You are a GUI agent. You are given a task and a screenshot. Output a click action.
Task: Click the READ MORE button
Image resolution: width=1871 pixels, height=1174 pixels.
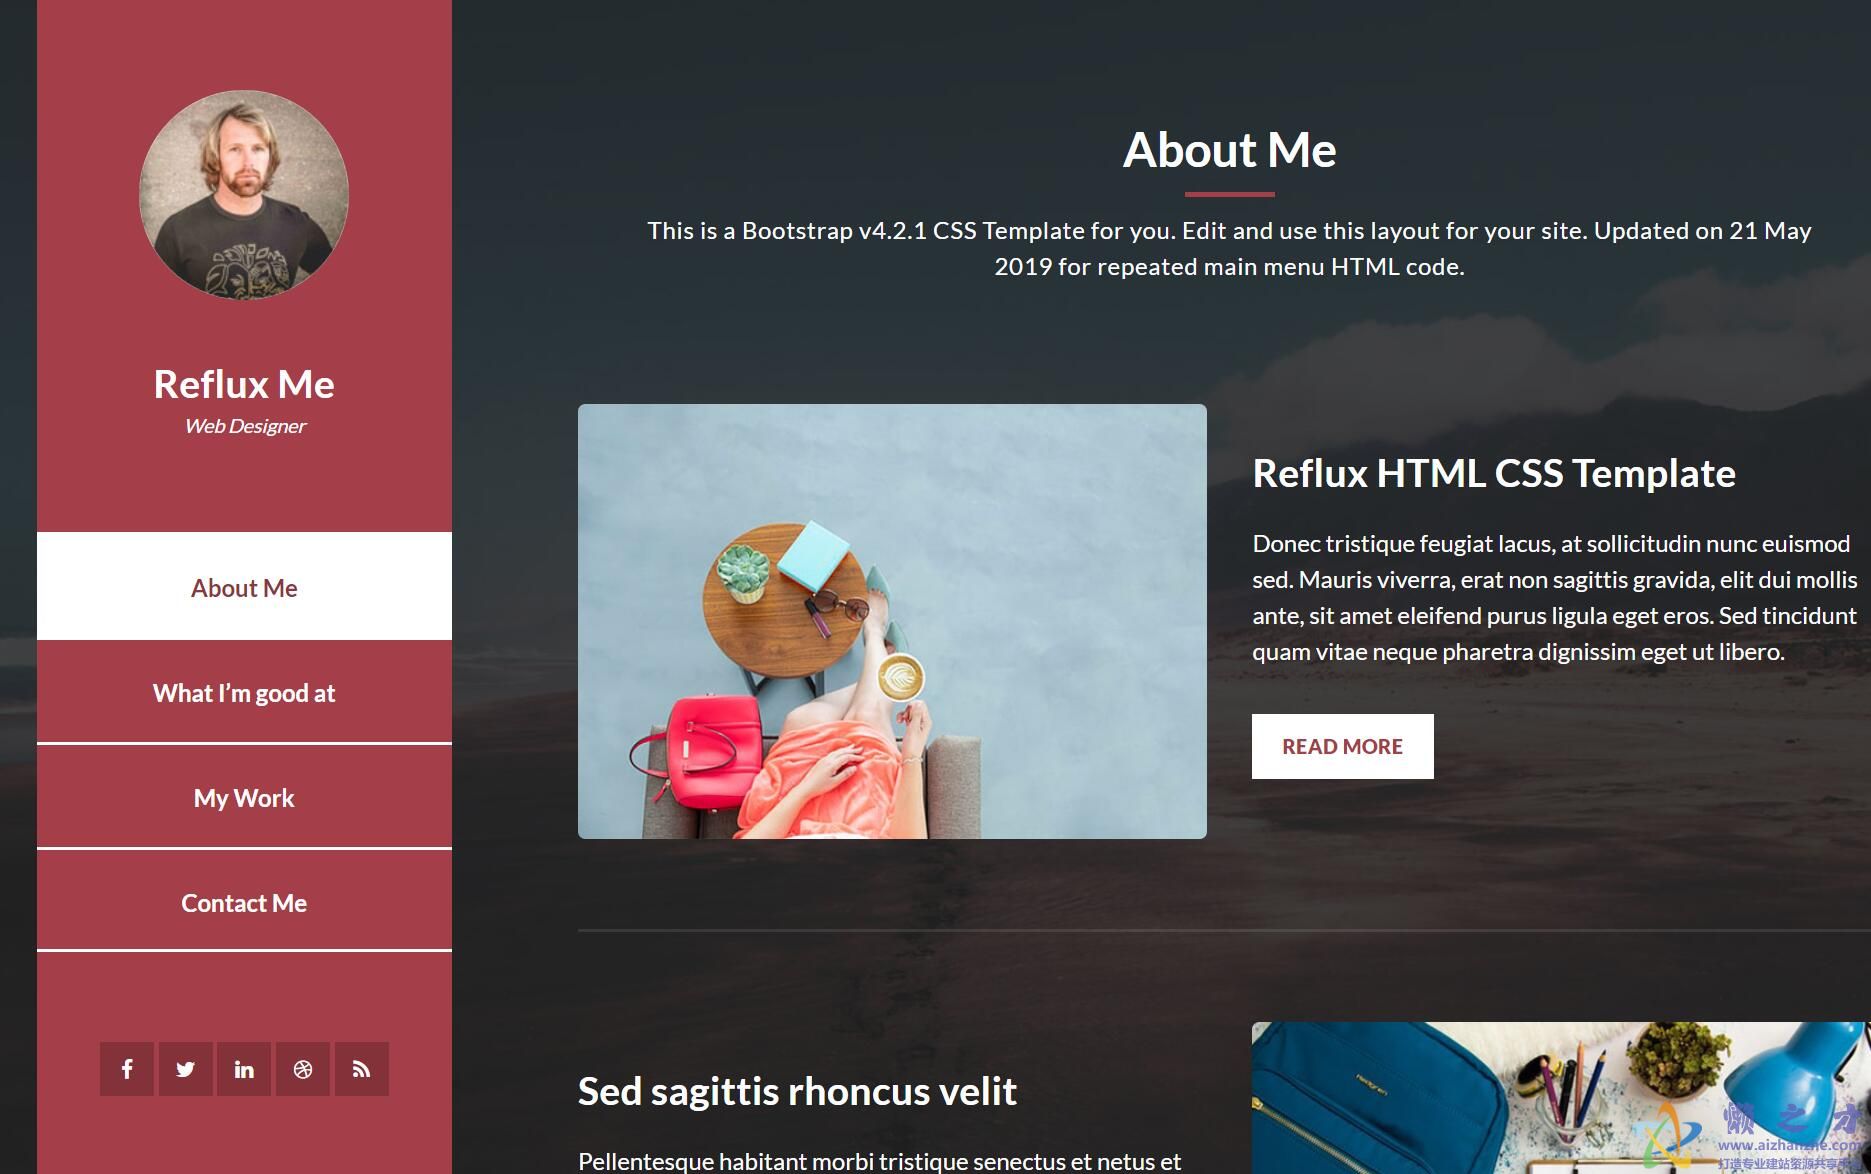(1342, 746)
